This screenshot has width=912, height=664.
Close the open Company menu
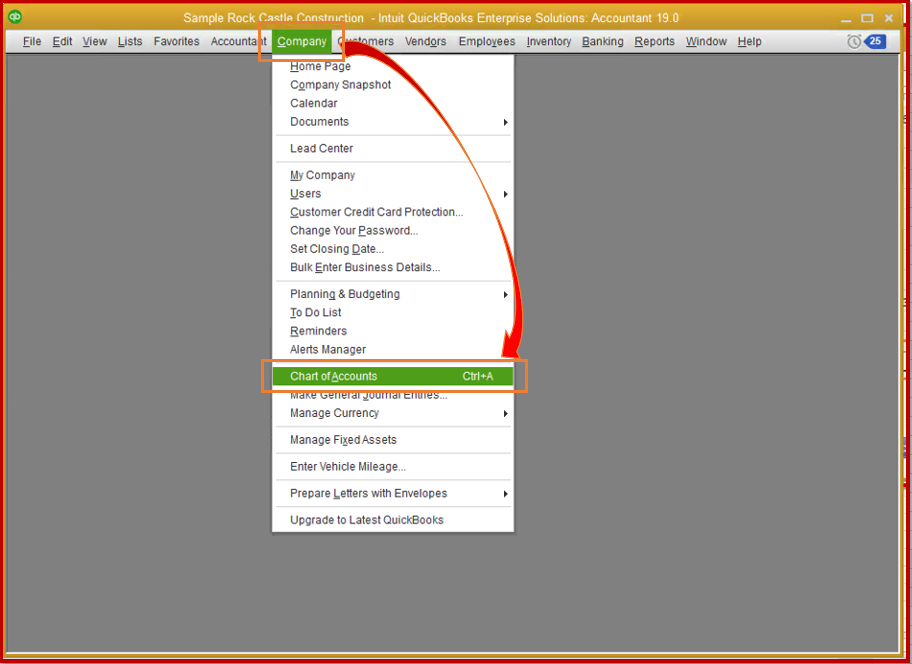(x=301, y=41)
